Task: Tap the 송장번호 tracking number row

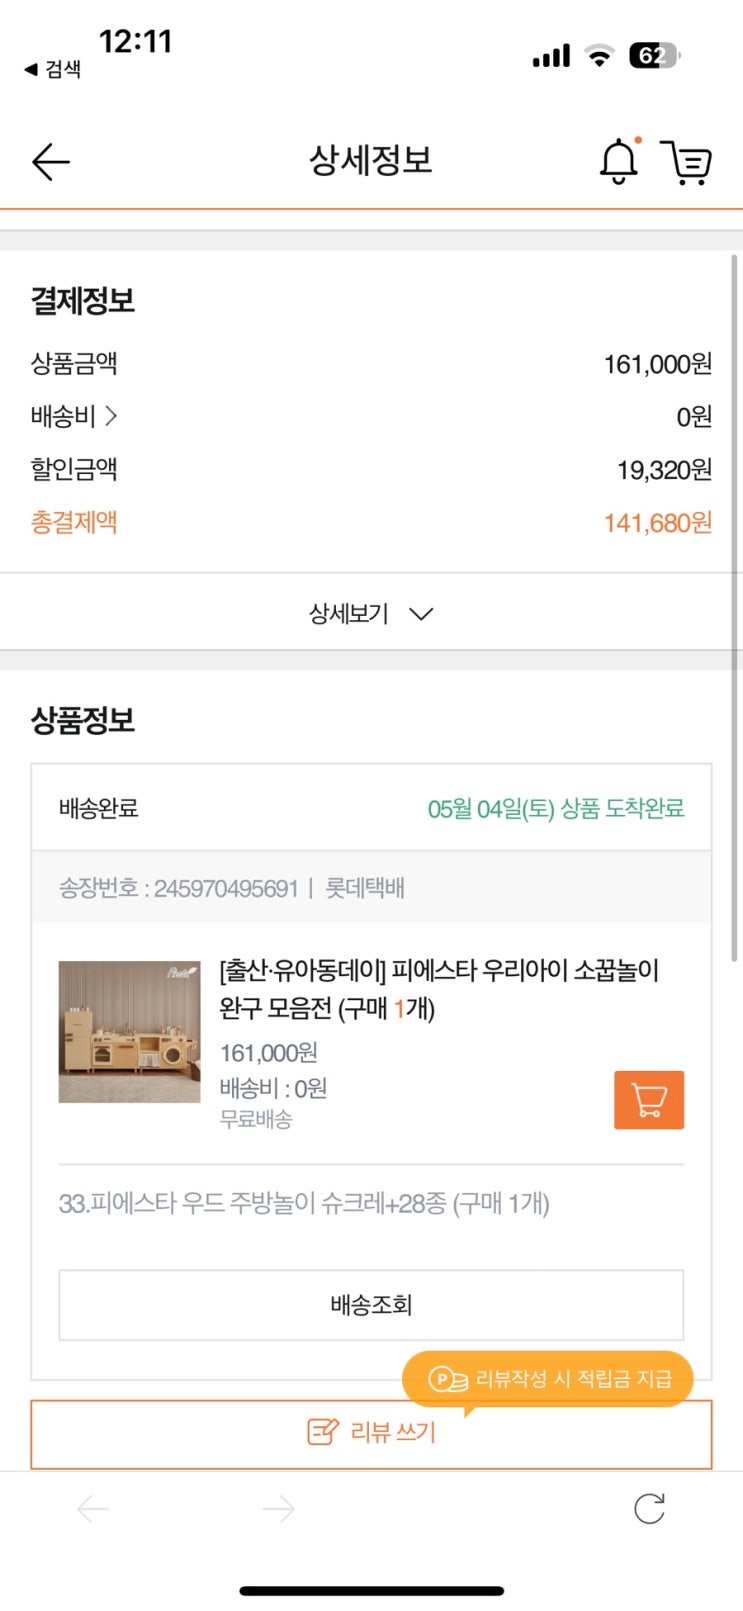Action: coord(232,888)
